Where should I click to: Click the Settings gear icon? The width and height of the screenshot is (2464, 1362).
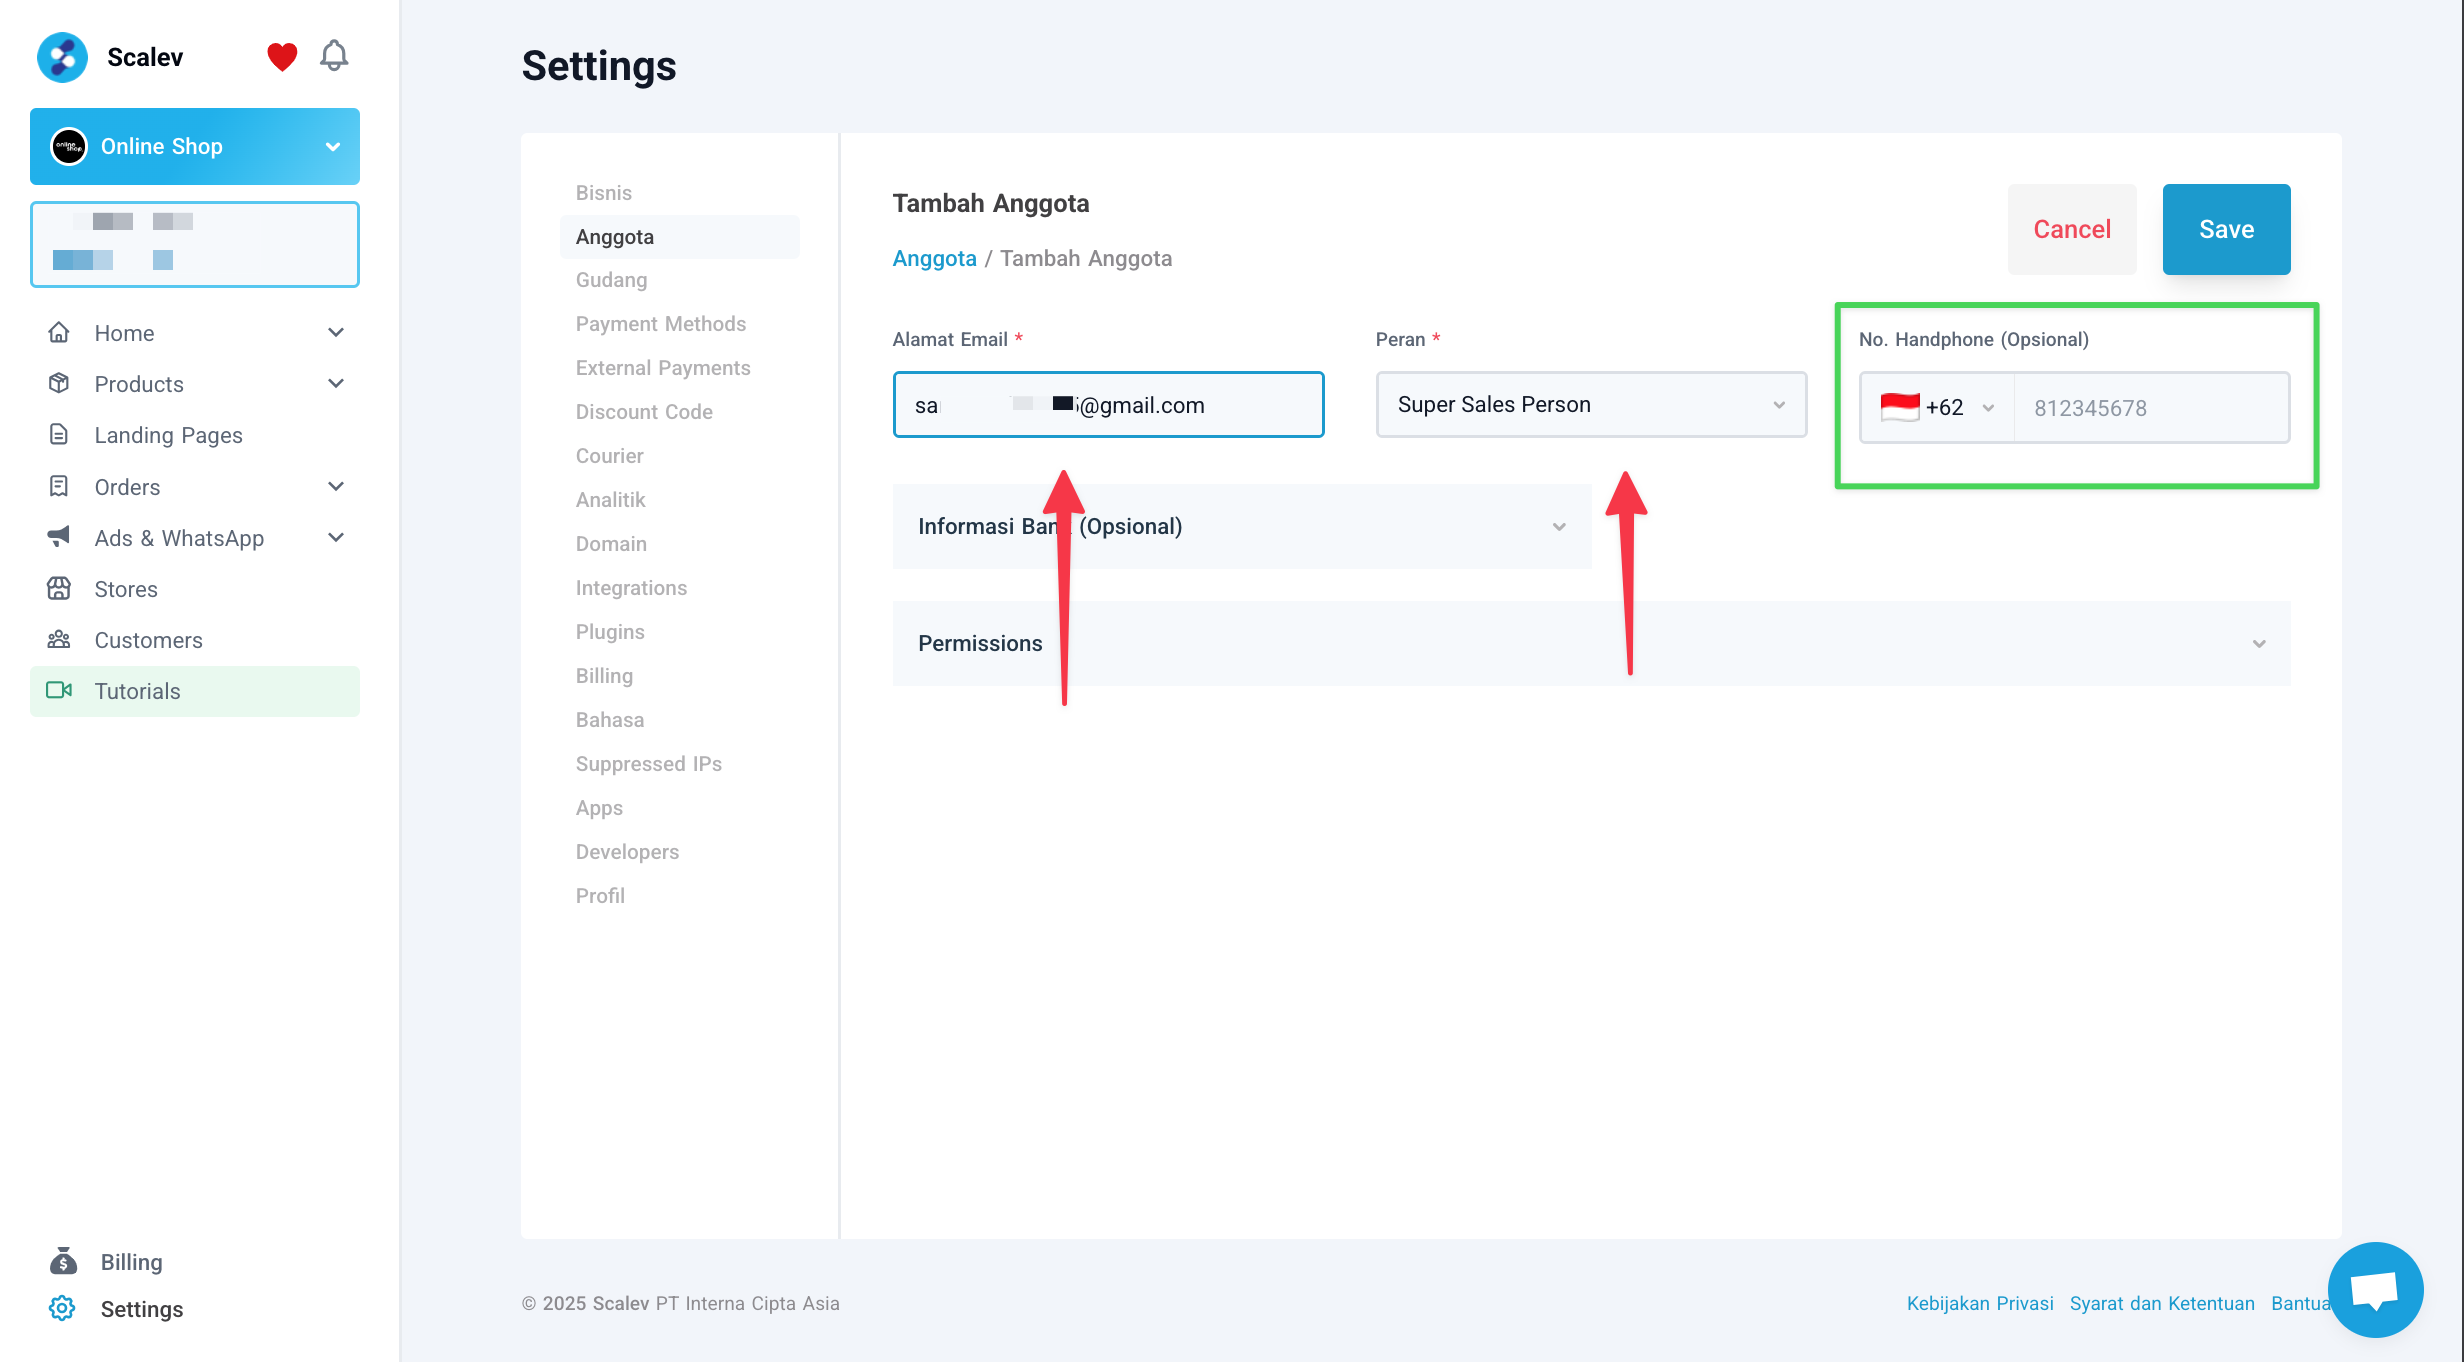click(x=62, y=1308)
